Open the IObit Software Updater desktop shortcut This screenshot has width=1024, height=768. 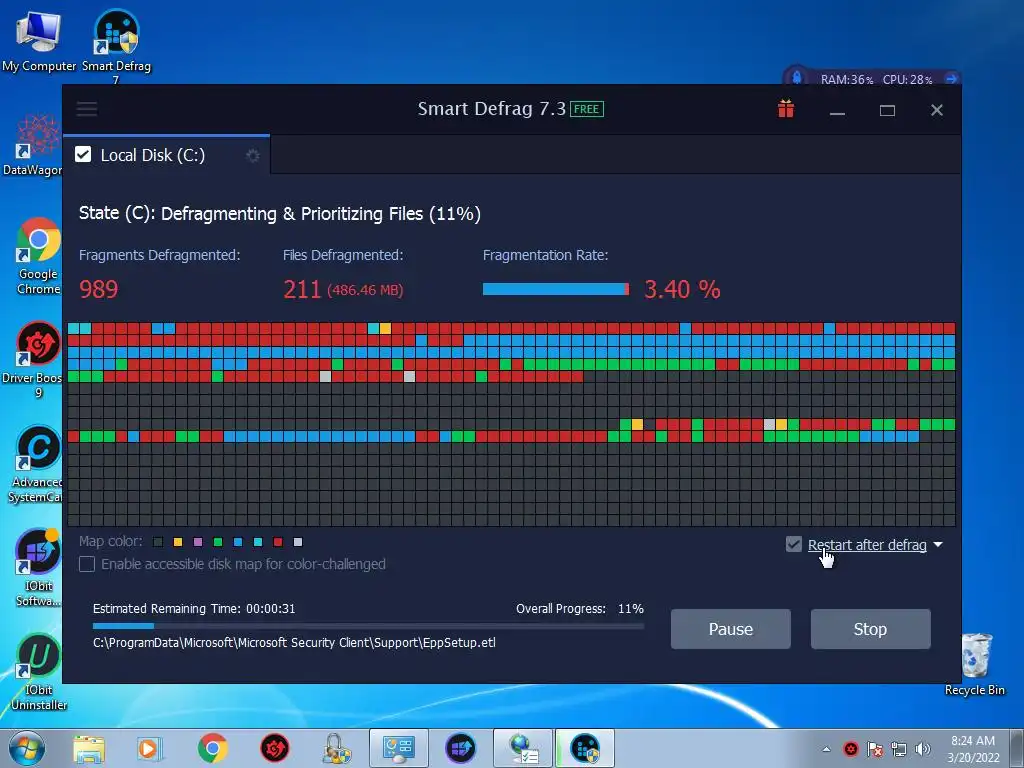tap(38, 568)
